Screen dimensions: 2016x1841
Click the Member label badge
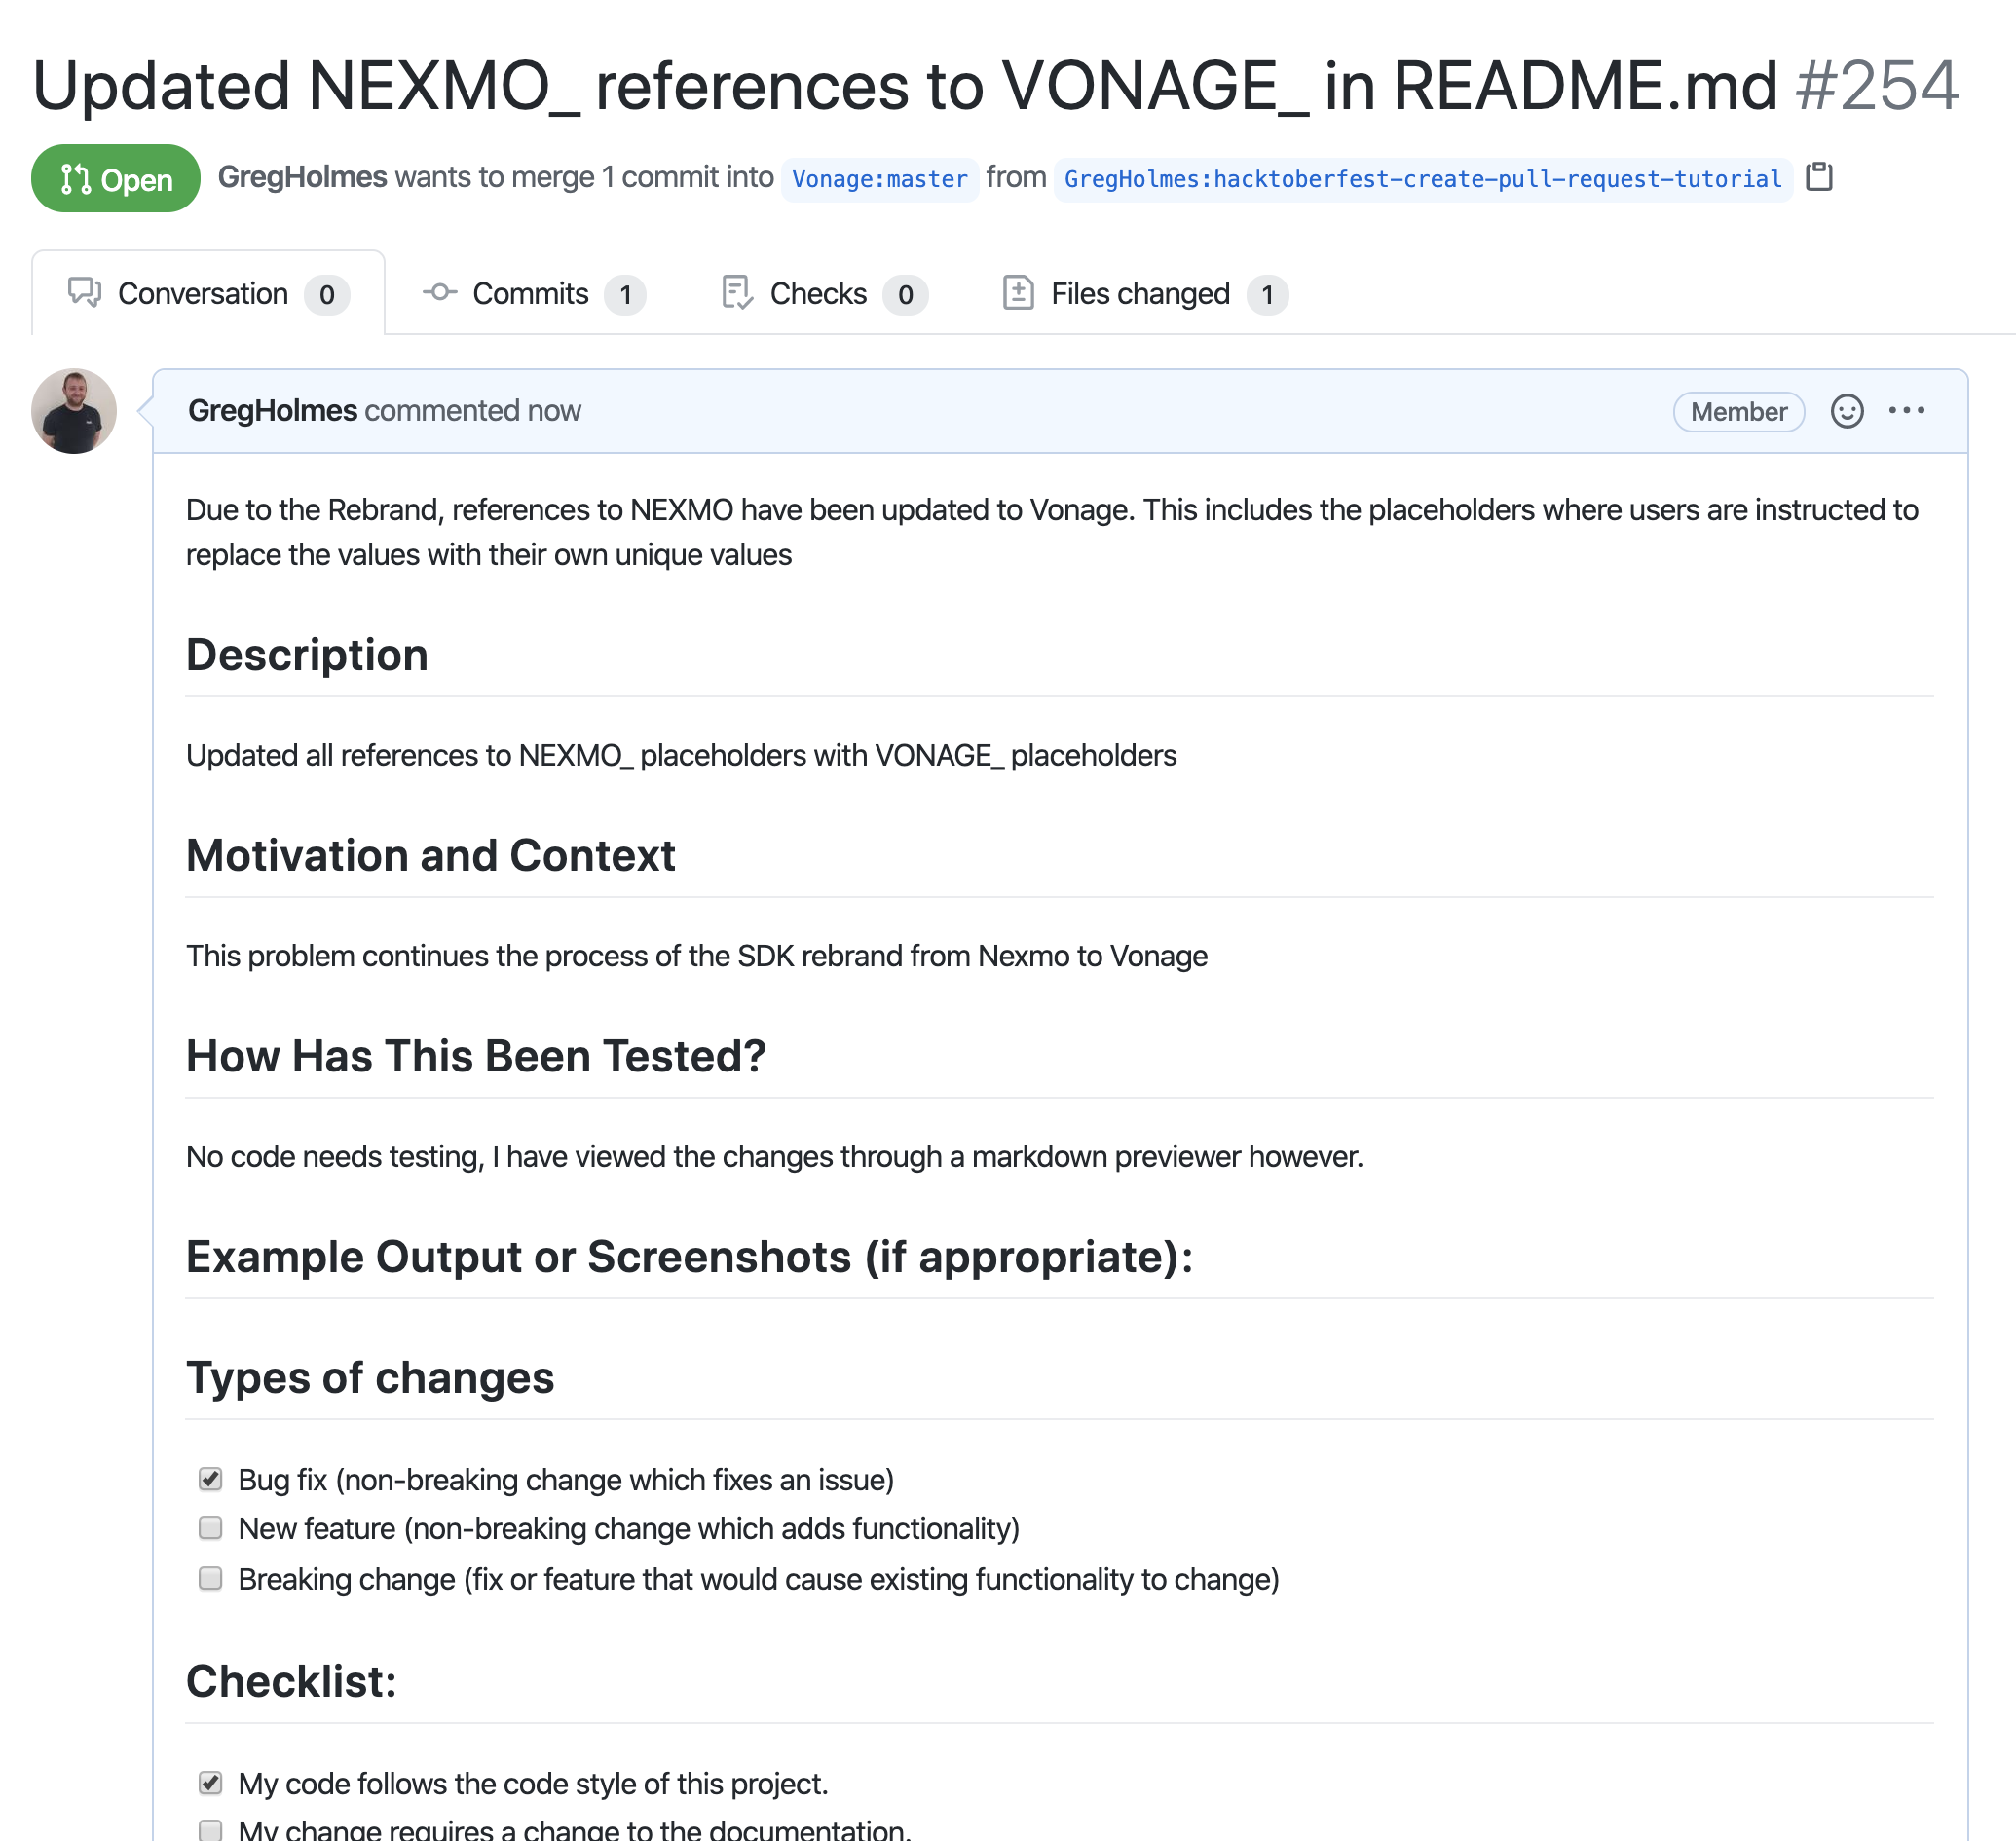pos(1738,412)
